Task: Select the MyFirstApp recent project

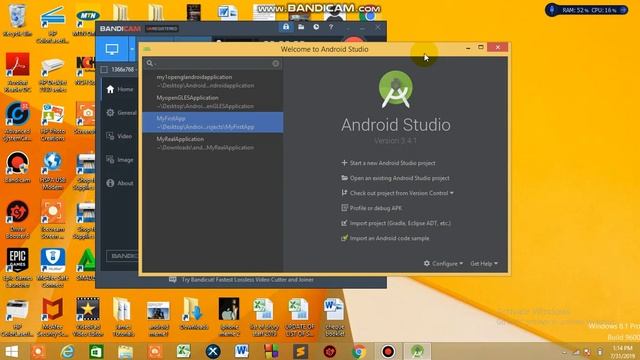Action: click(x=212, y=122)
